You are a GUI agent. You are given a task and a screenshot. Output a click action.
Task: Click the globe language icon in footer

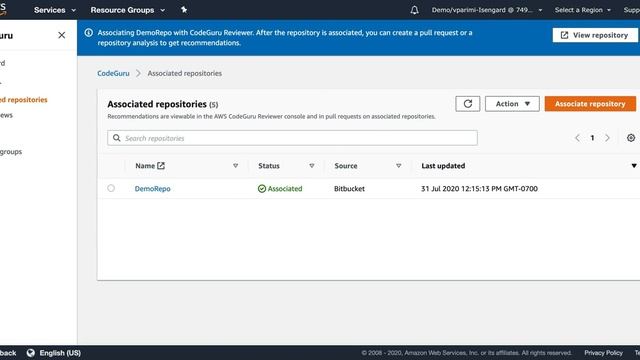click(31, 353)
